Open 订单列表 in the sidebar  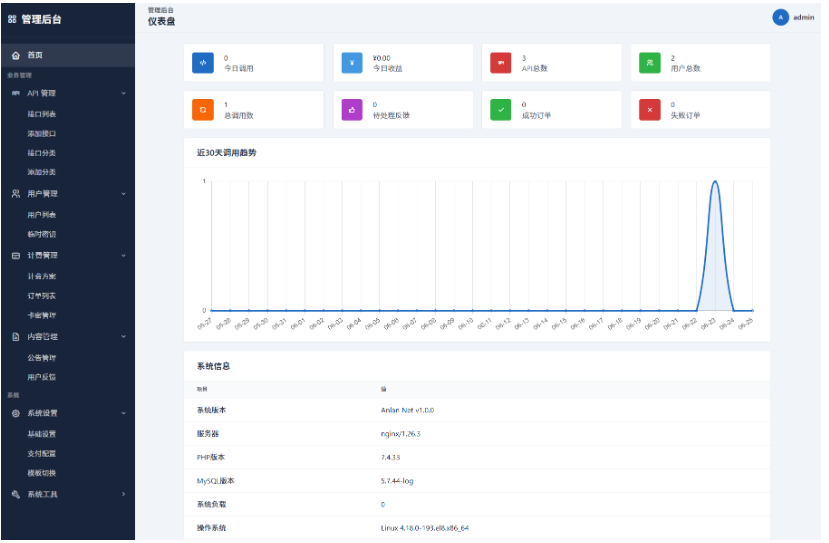click(42, 296)
